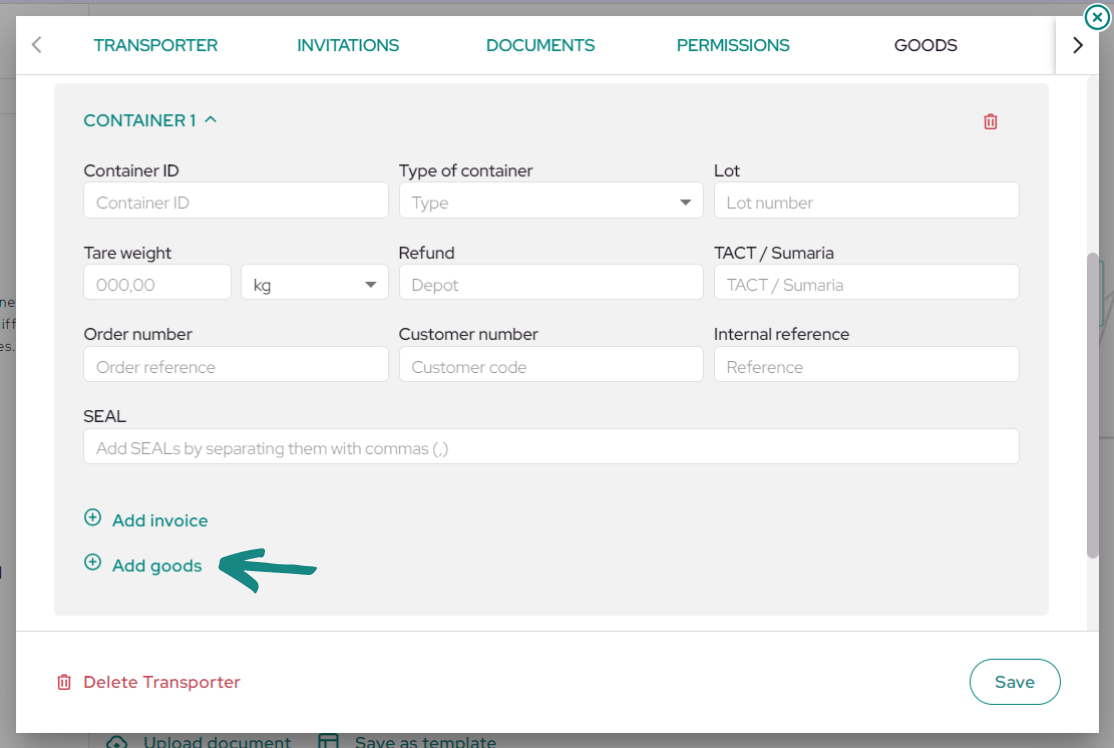Show more tabs with the right arrow
Screen dimensions: 1114x748
coord(1078,45)
